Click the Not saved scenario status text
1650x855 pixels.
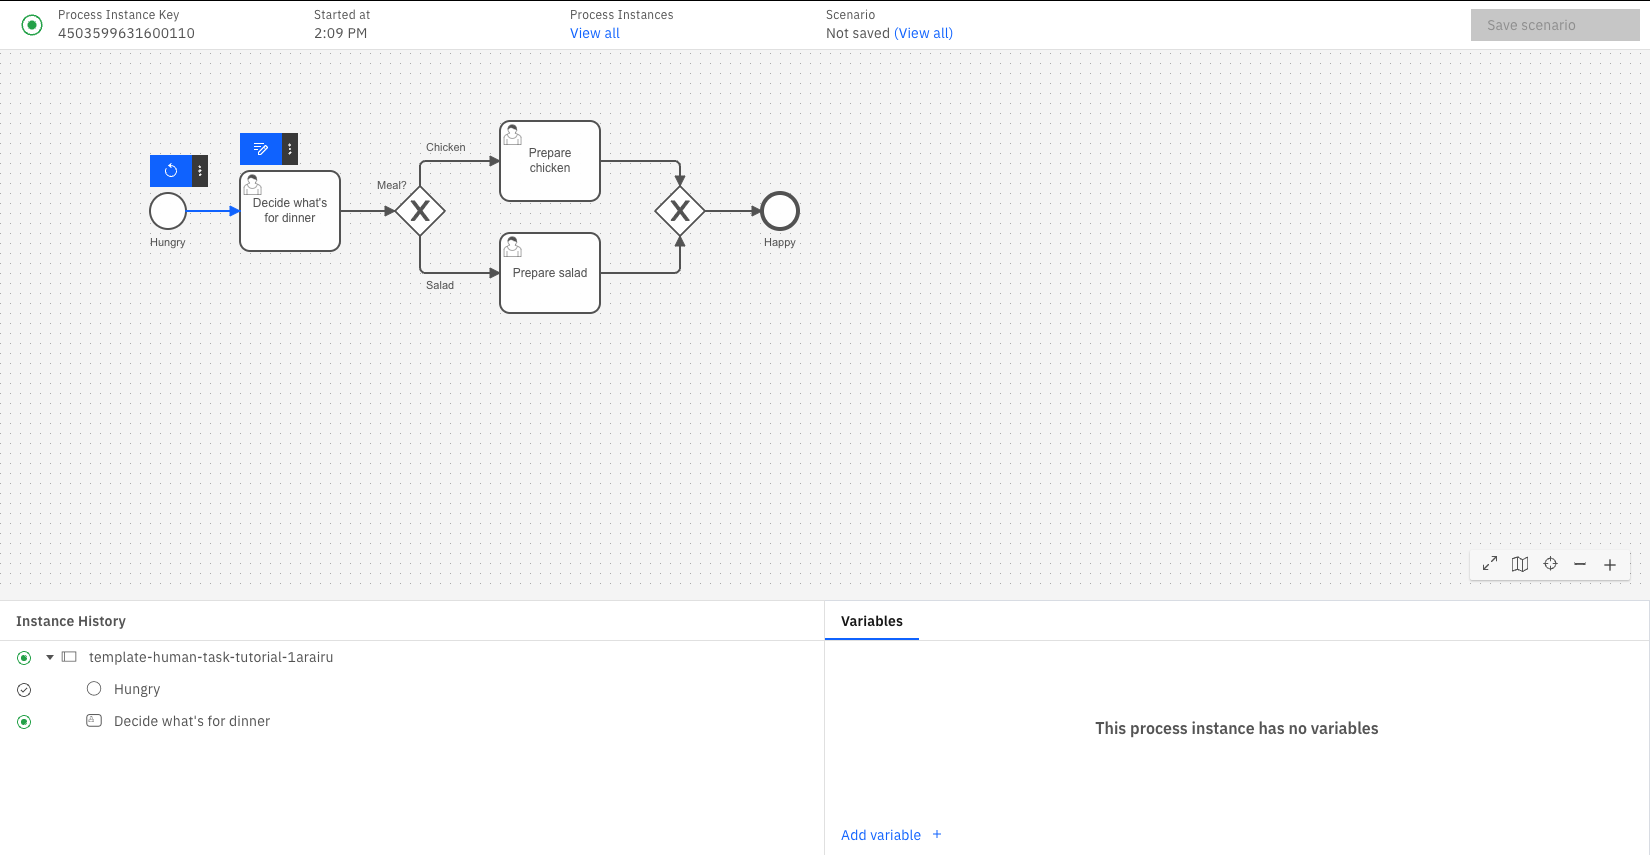pos(858,33)
